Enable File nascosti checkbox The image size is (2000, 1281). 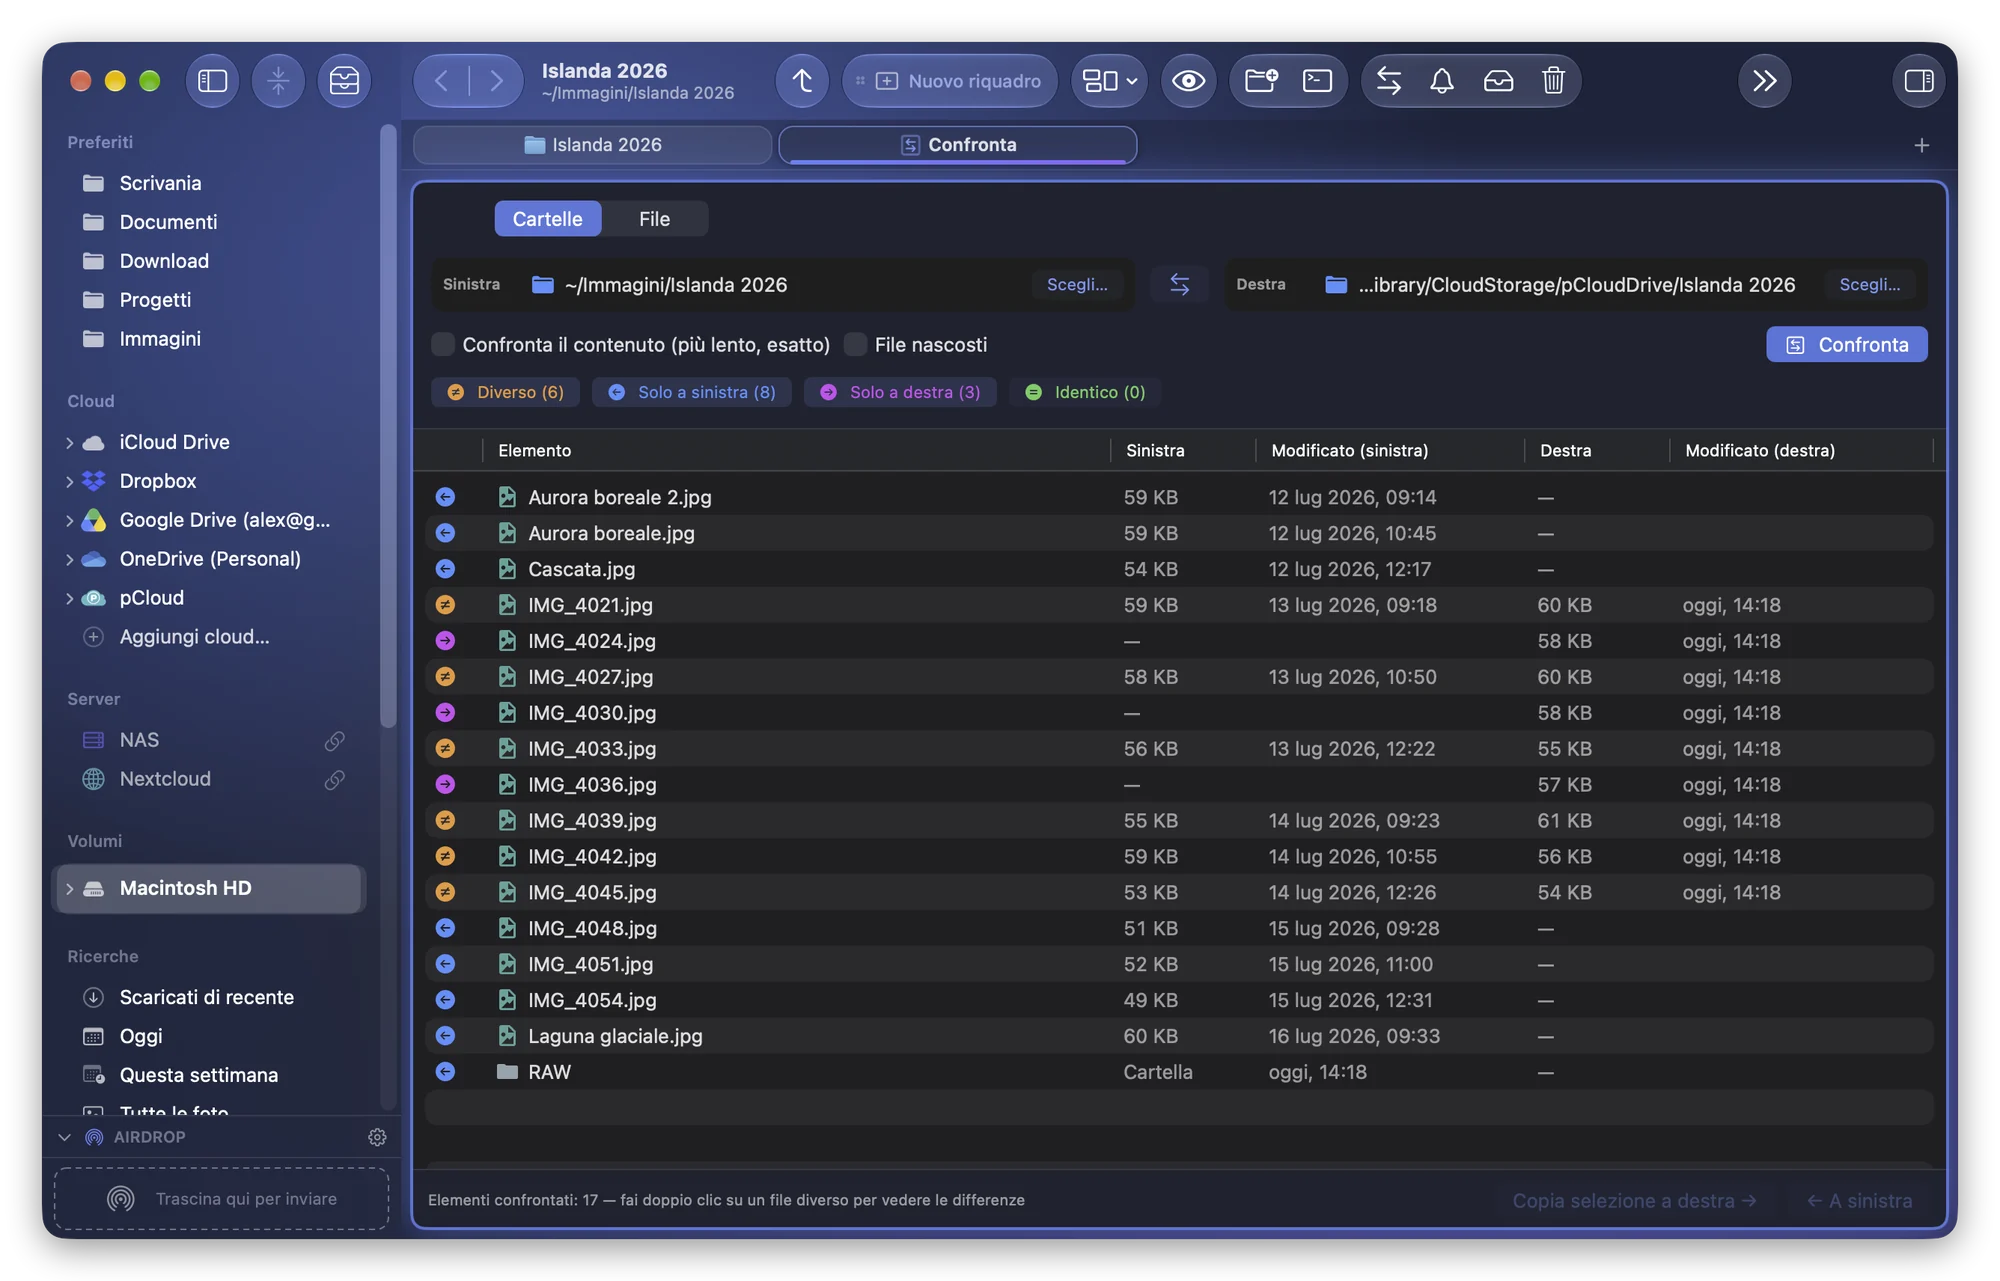click(855, 345)
